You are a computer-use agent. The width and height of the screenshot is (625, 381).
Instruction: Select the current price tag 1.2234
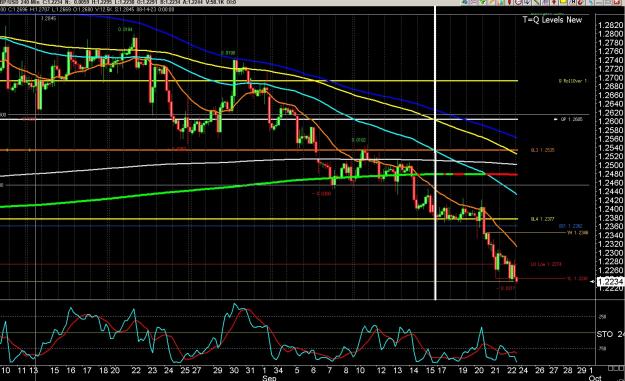coord(611,282)
